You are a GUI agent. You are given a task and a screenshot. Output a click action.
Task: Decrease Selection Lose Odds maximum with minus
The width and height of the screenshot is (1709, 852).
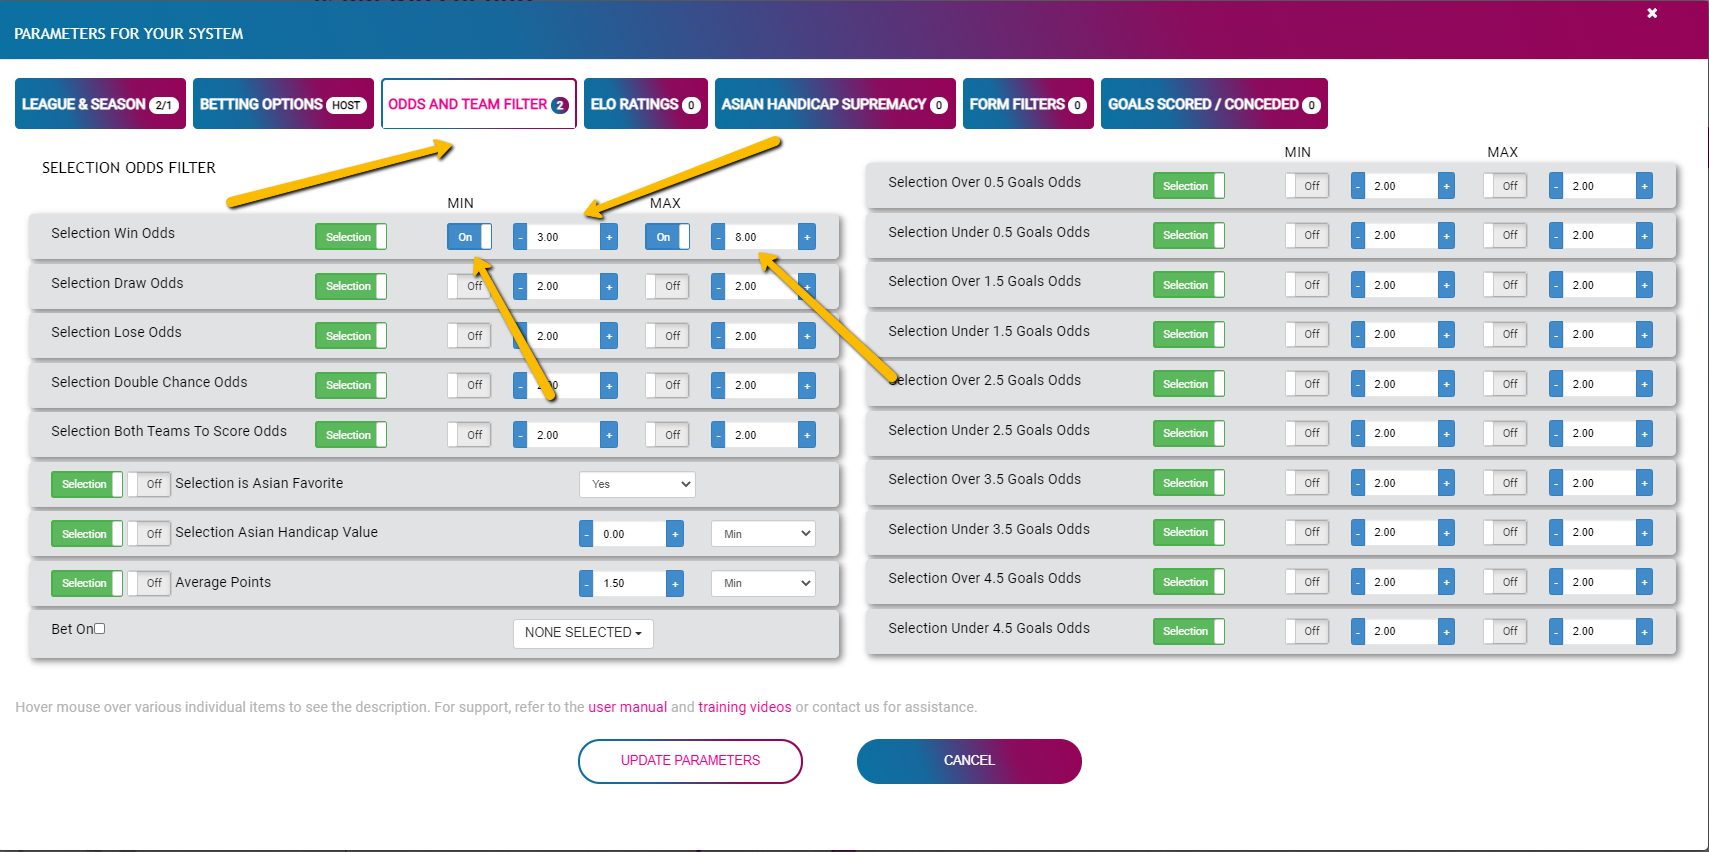[x=718, y=336]
